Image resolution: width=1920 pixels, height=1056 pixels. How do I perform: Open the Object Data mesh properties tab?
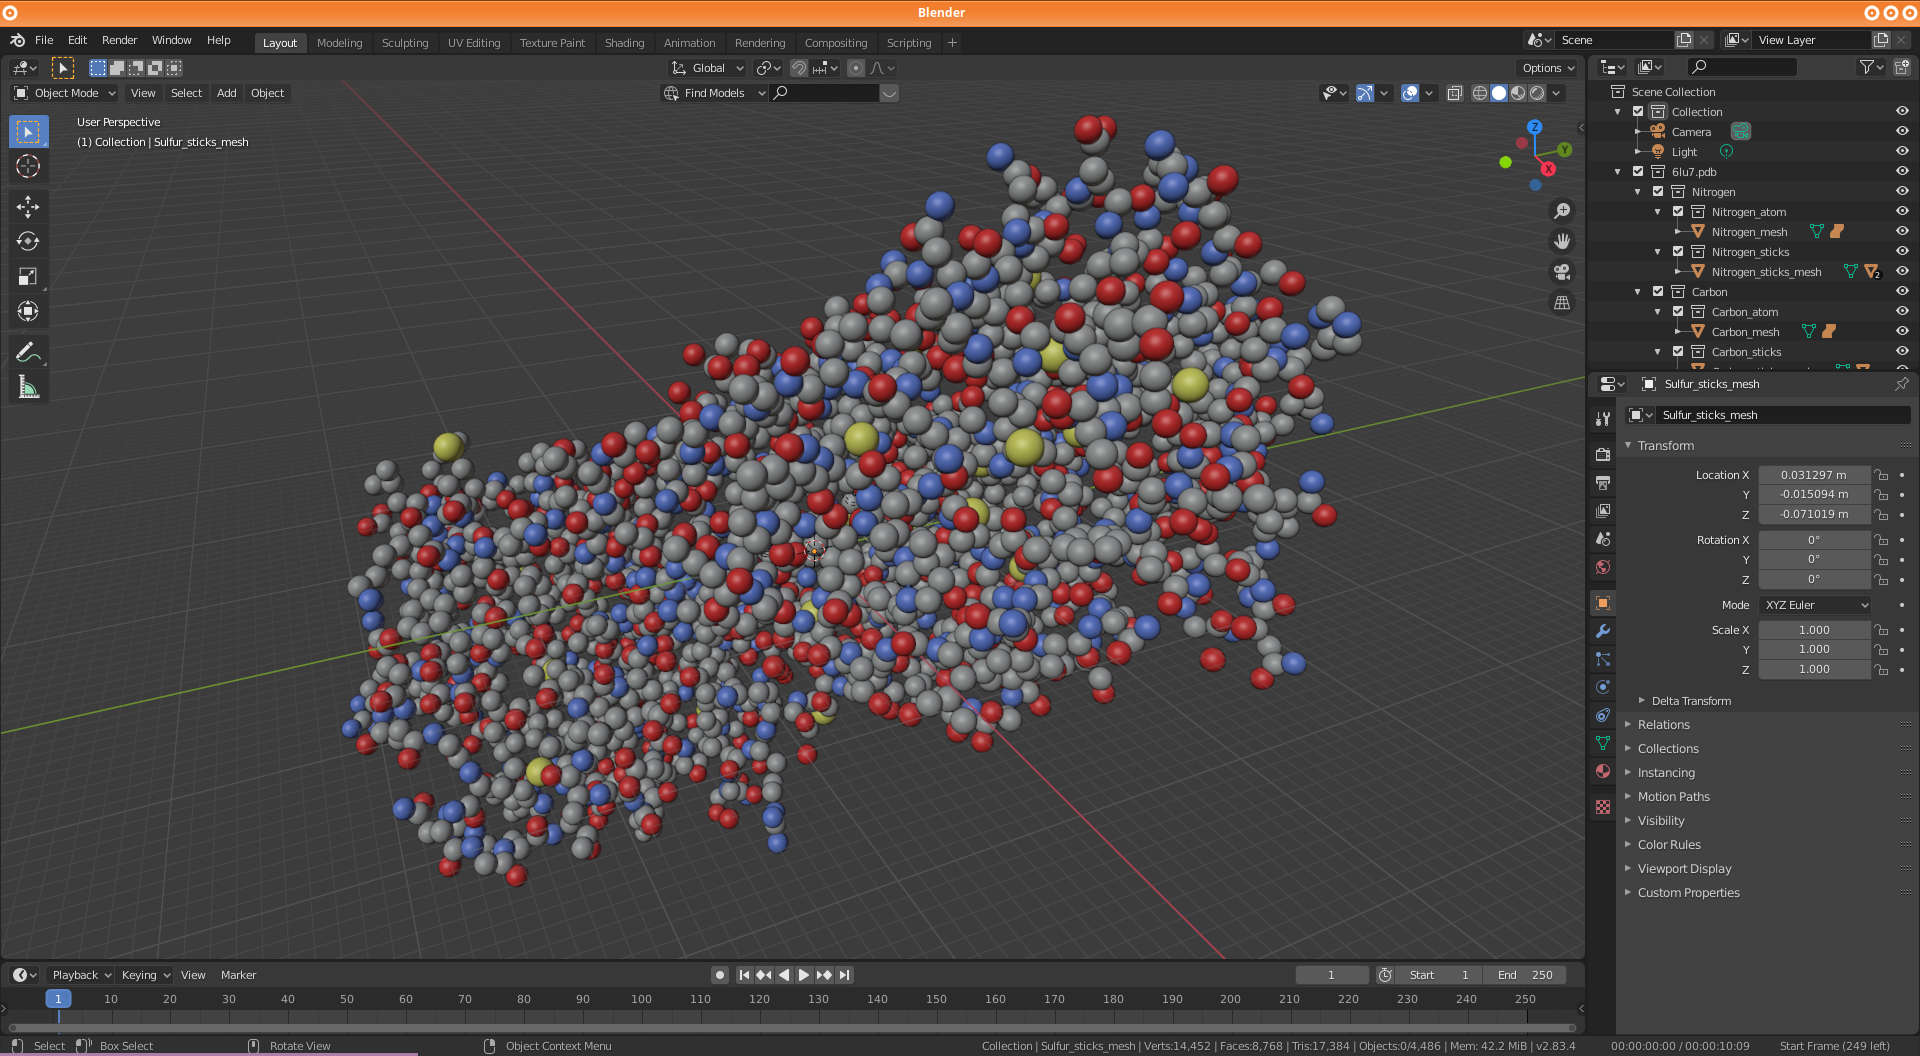coord(1603,743)
